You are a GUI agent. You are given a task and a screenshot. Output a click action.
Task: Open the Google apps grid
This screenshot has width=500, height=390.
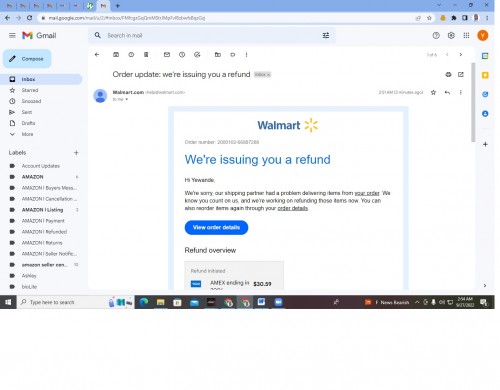pos(466,35)
